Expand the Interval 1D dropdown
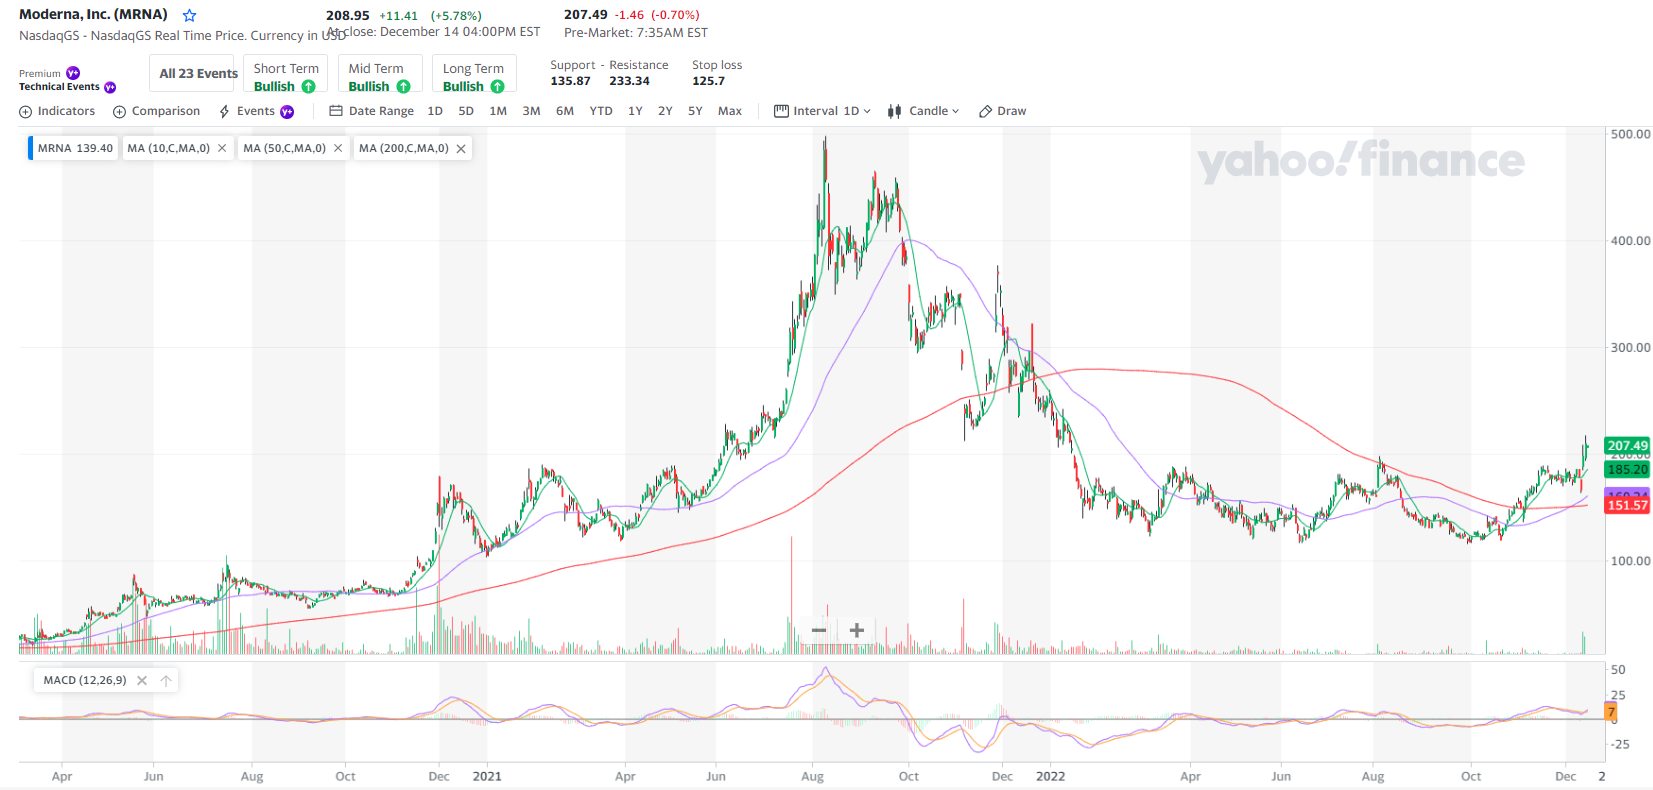The height and width of the screenshot is (790, 1653). [x=822, y=111]
